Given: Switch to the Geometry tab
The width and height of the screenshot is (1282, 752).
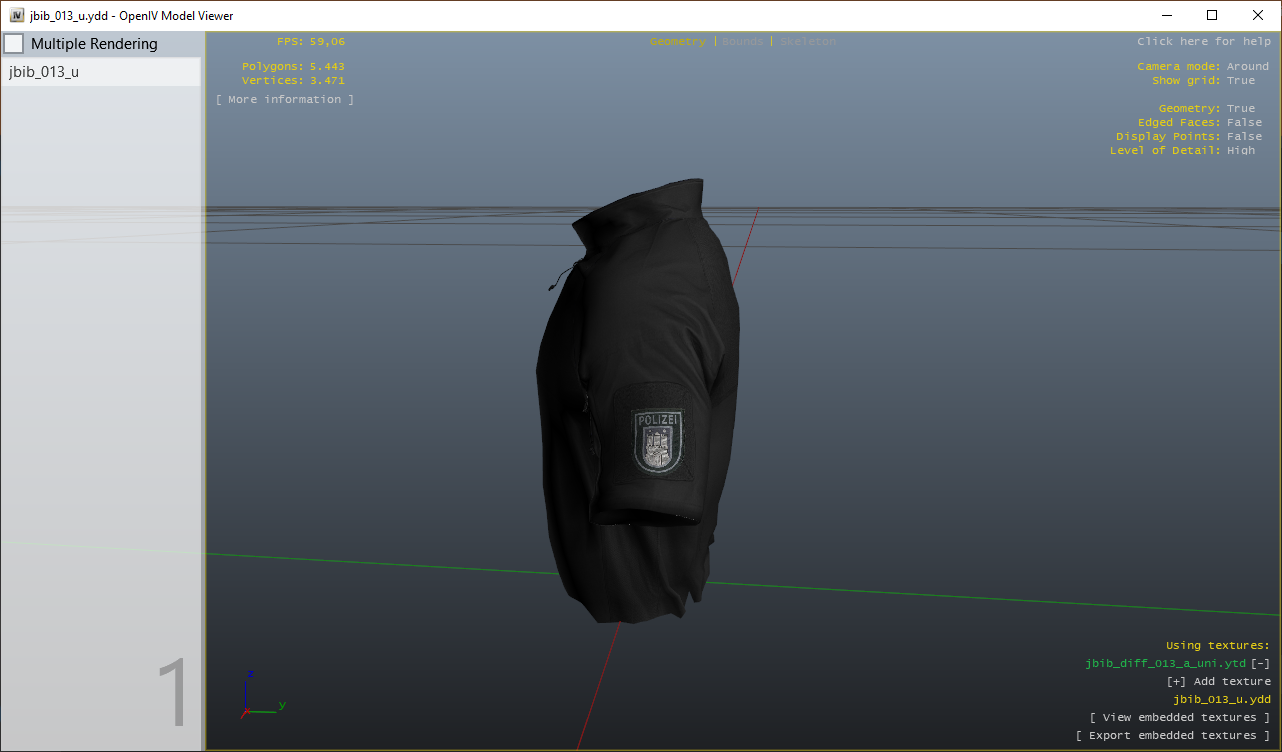Looking at the screenshot, I should point(677,42).
